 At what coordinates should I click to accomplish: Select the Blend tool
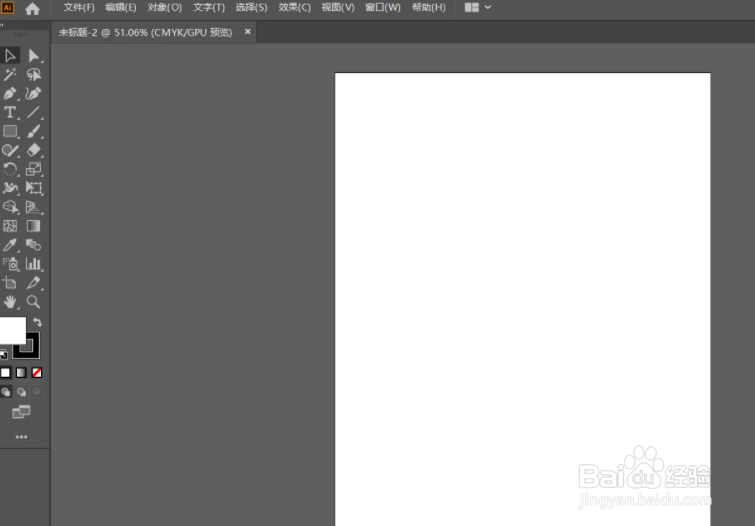(x=33, y=245)
